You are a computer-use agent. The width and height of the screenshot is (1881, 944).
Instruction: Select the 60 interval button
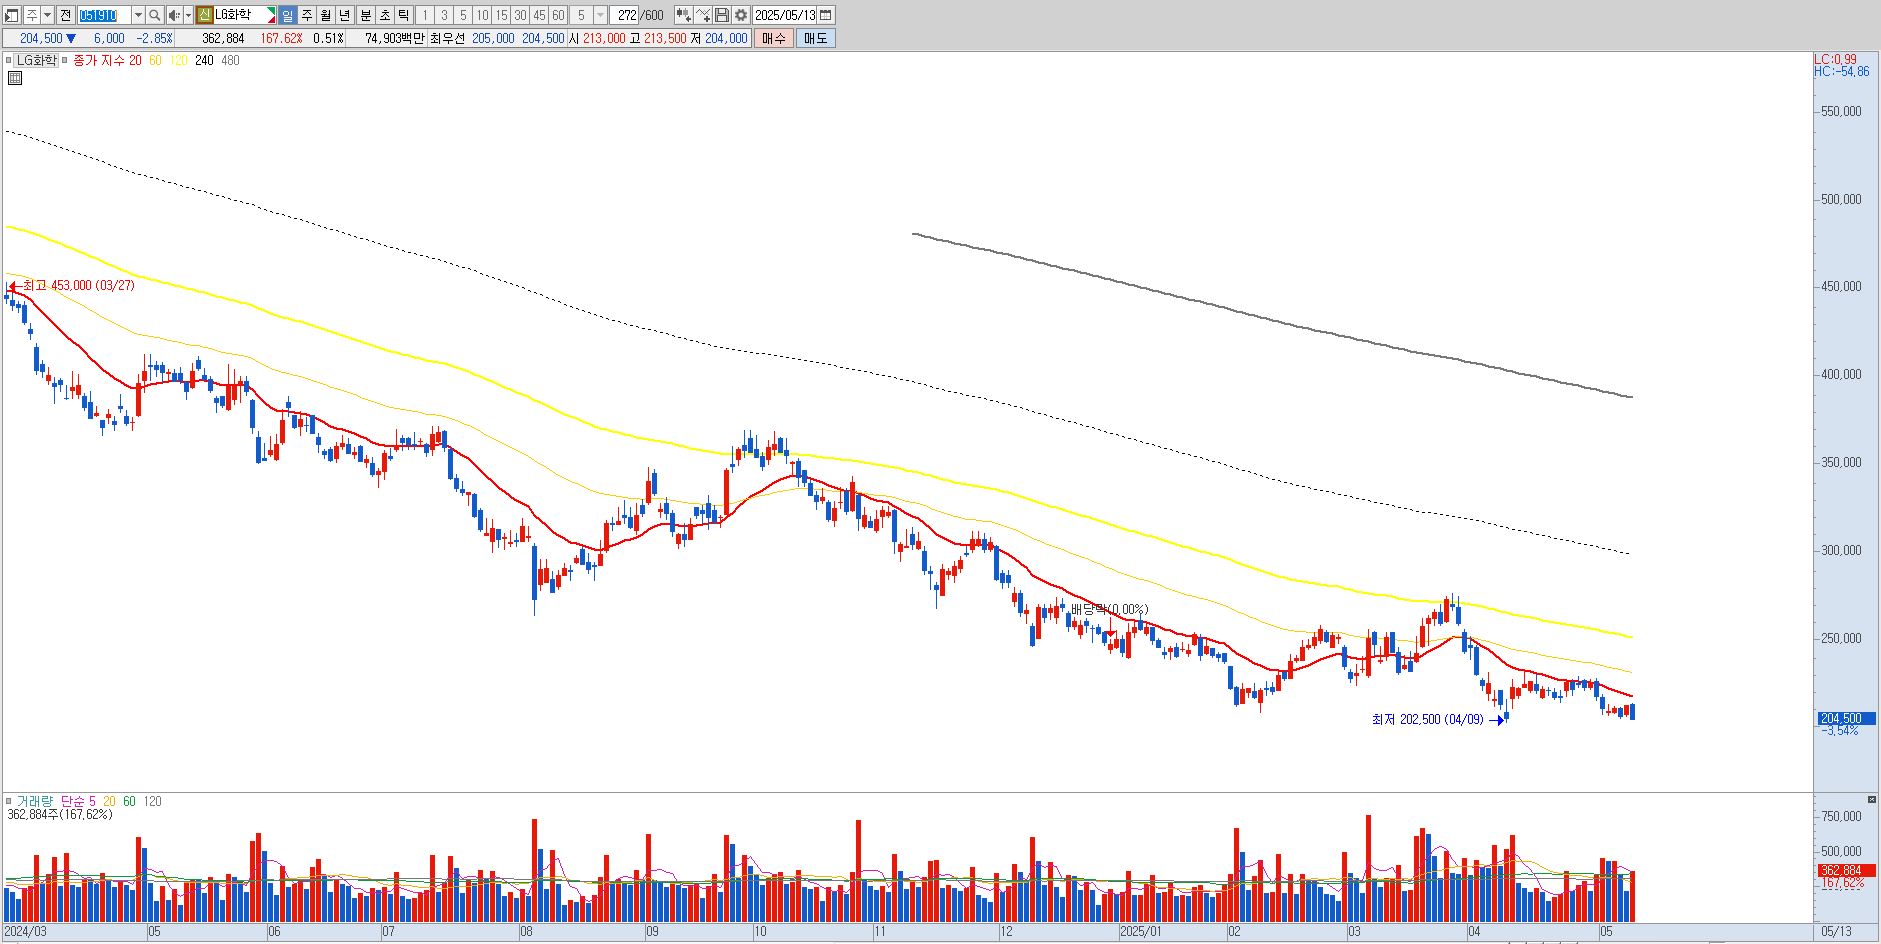tap(558, 15)
